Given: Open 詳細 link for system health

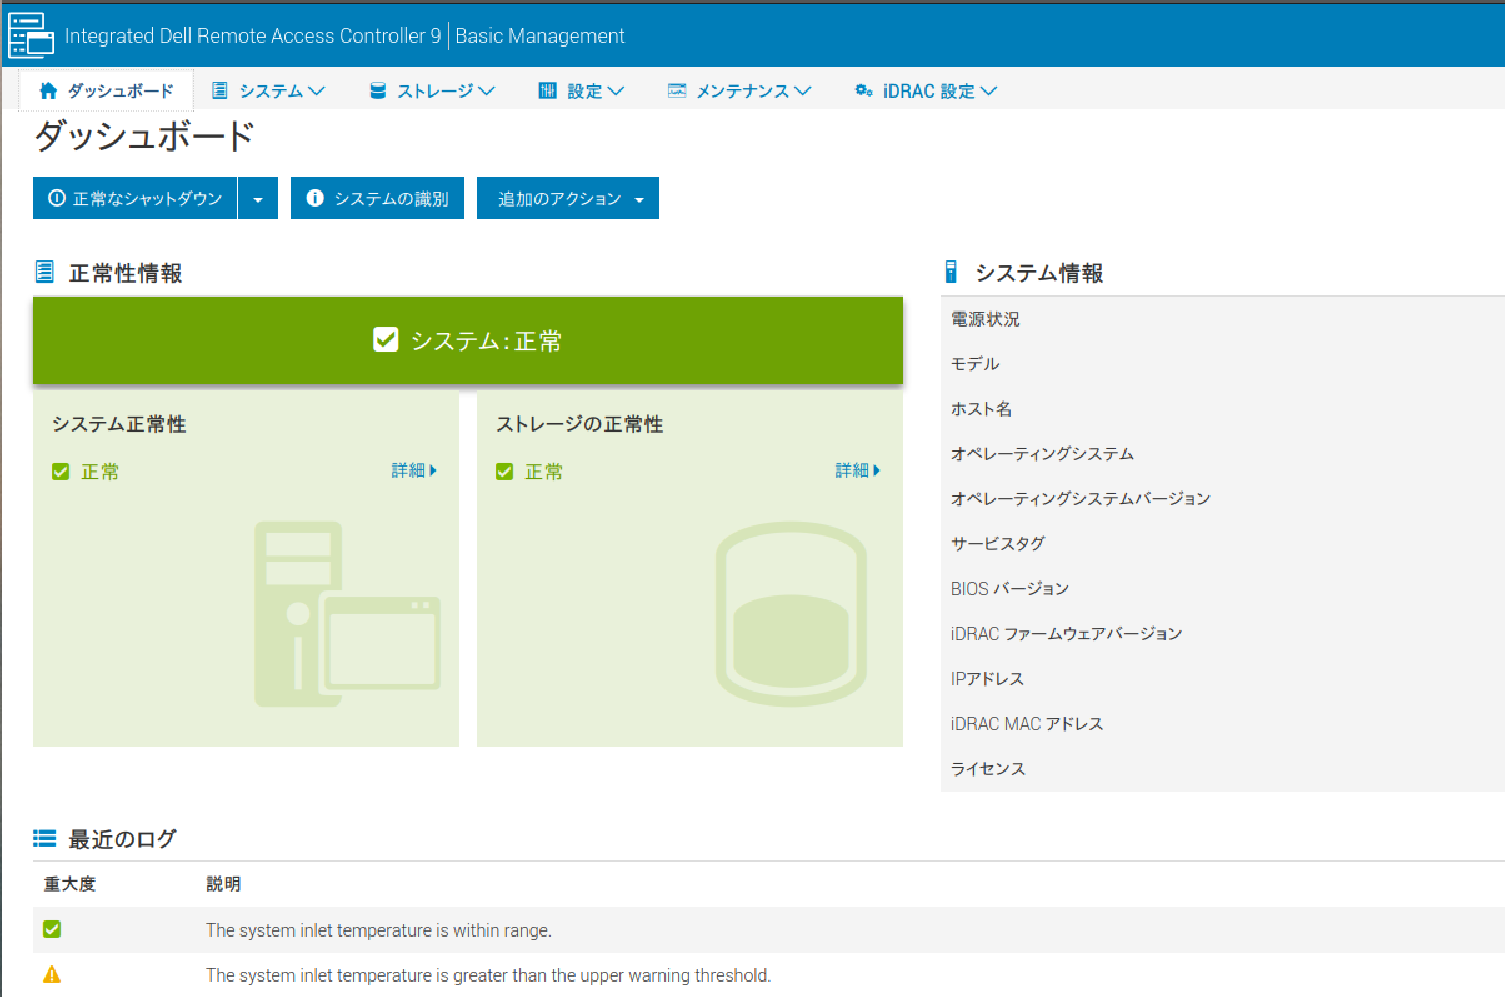Looking at the screenshot, I should click(414, 470).
